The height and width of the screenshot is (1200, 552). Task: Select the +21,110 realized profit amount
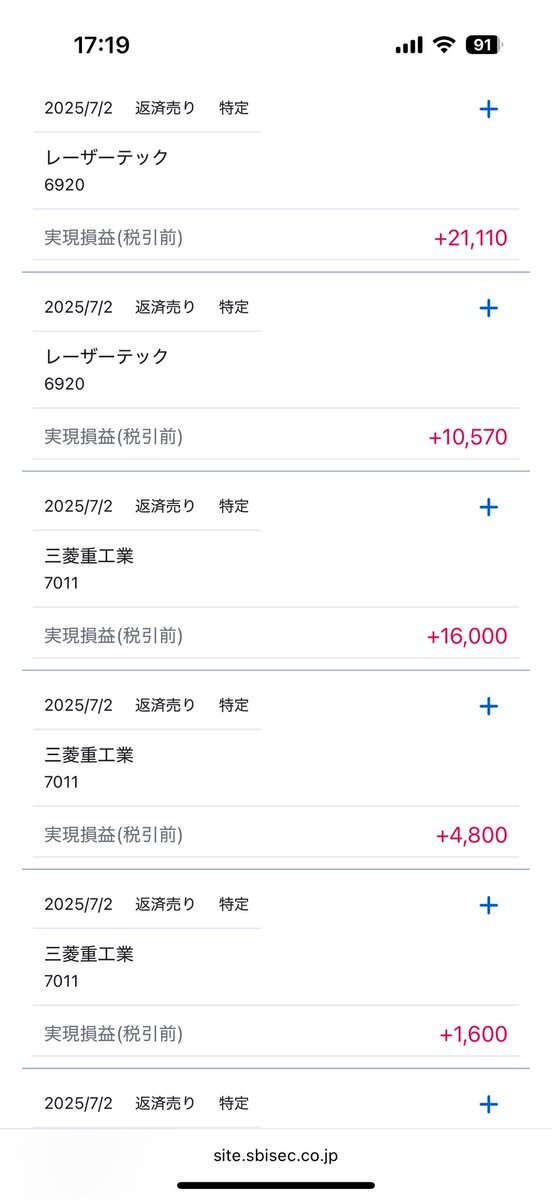tap(470, 238)
